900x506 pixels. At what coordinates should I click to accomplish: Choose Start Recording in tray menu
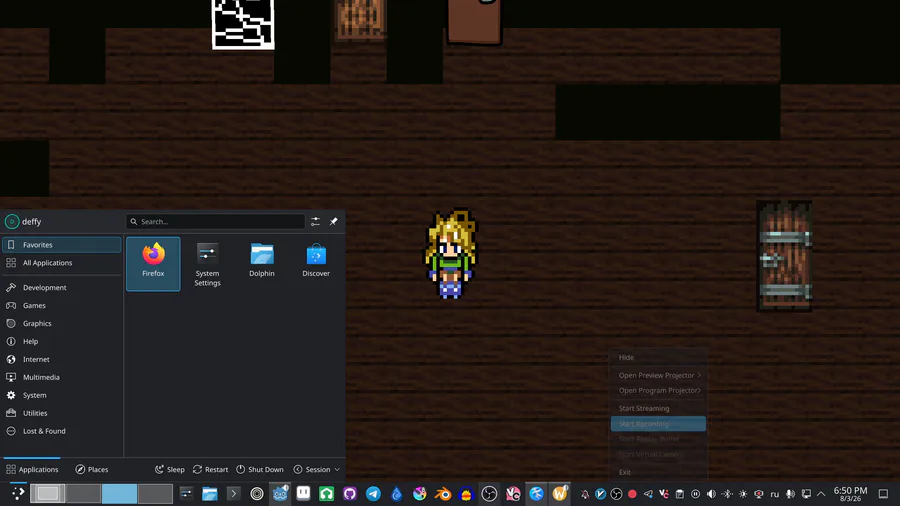coord(658,424)
